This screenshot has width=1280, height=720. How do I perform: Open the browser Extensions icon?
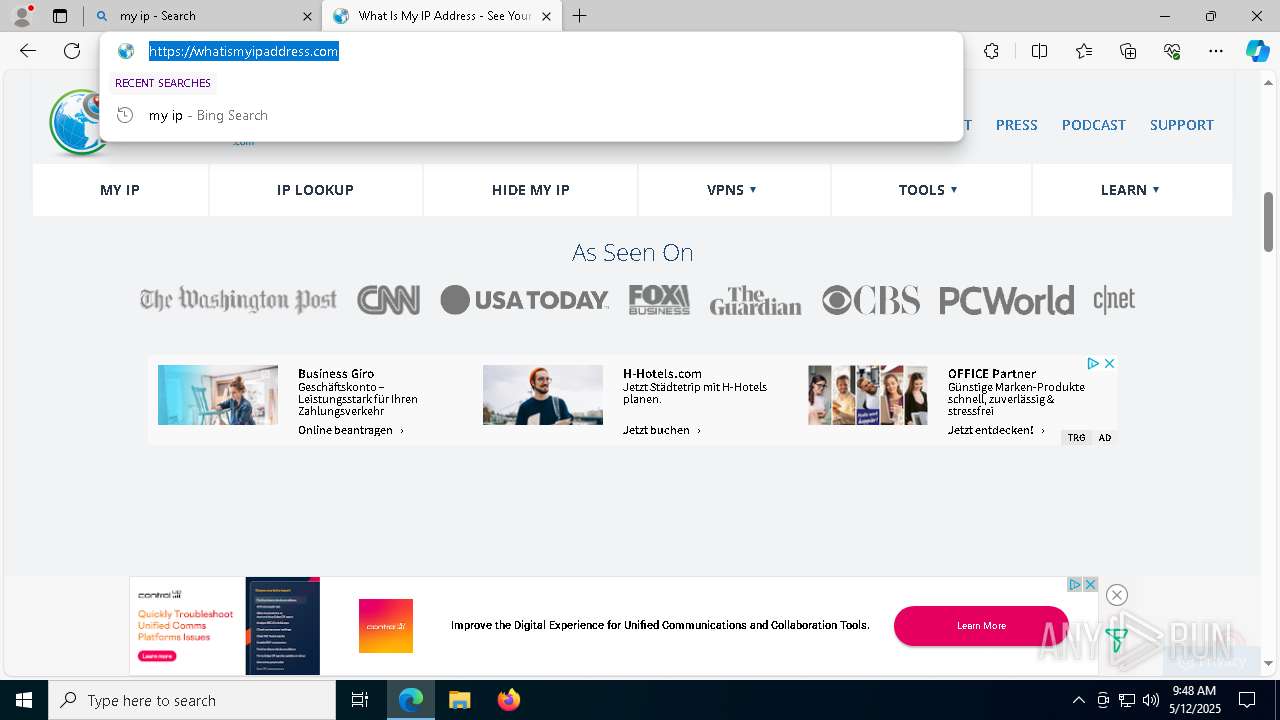[991, 51]
